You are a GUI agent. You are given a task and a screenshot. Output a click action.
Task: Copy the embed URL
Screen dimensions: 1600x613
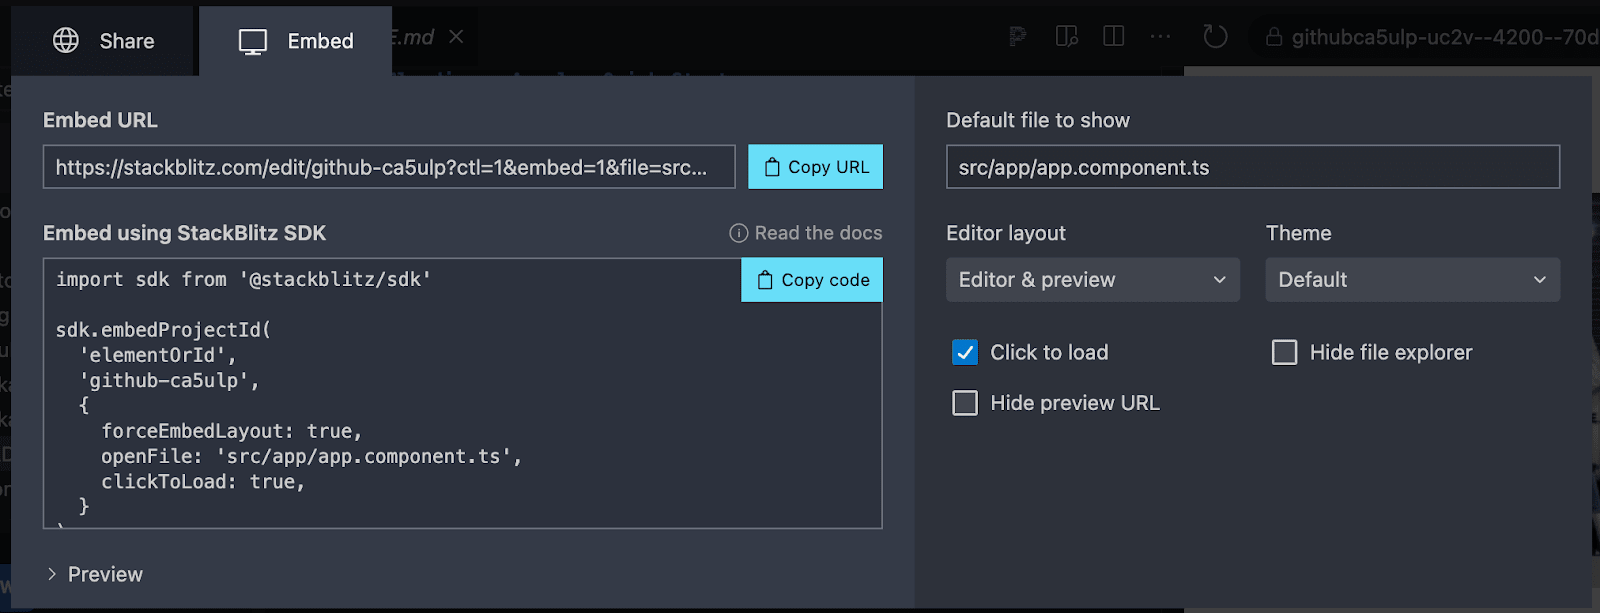point(816,167)
